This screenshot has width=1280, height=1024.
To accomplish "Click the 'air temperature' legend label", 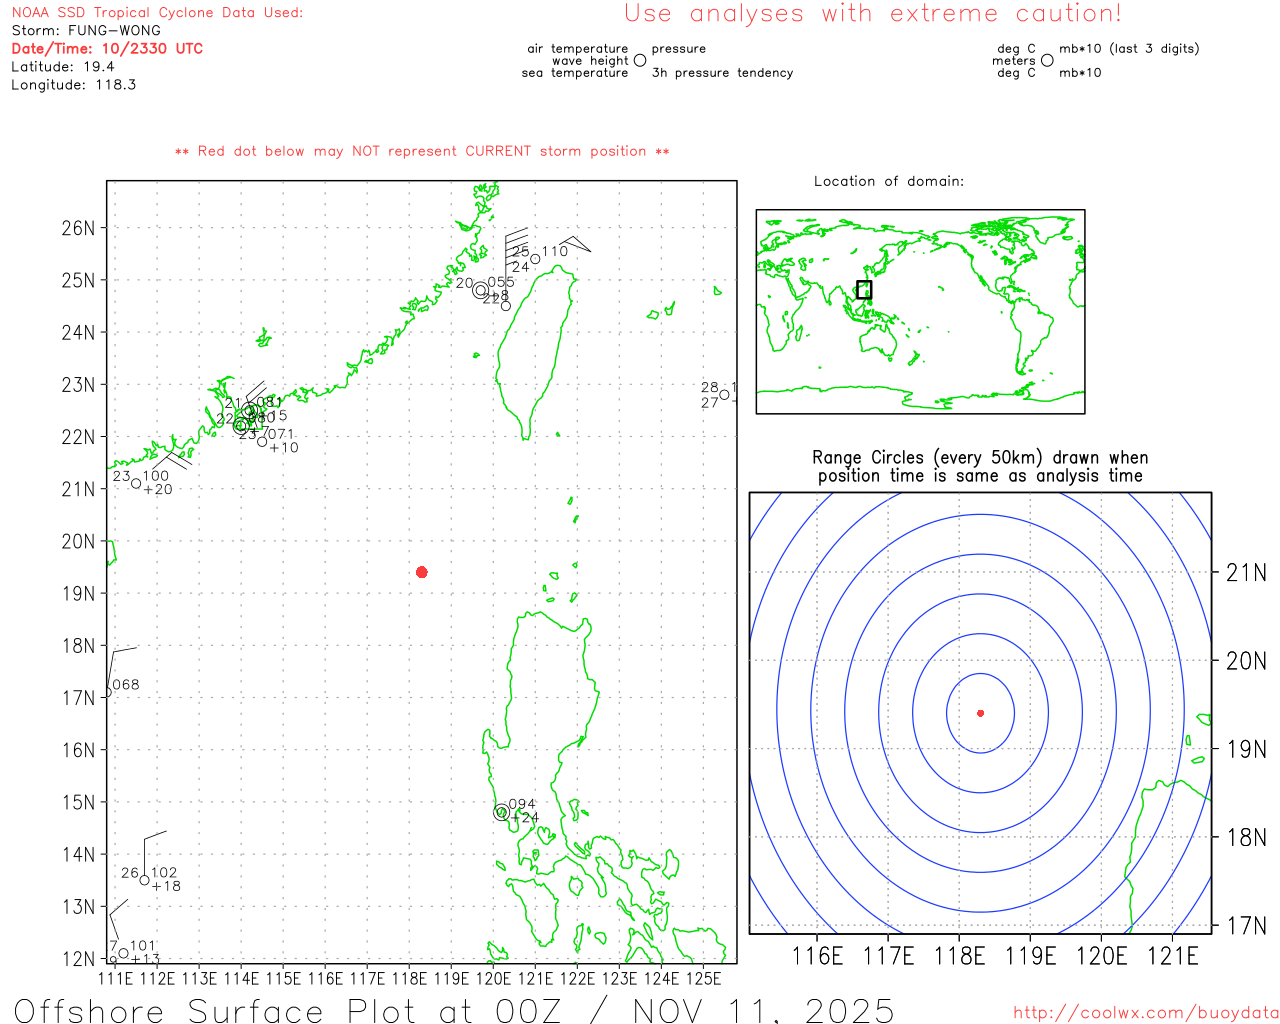I will 578,48.
